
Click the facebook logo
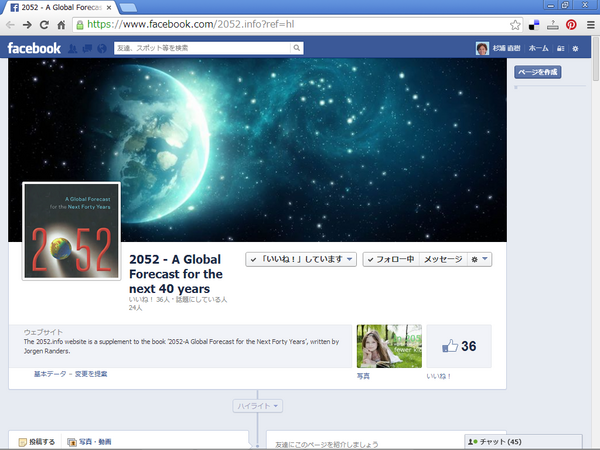[34, 48]
